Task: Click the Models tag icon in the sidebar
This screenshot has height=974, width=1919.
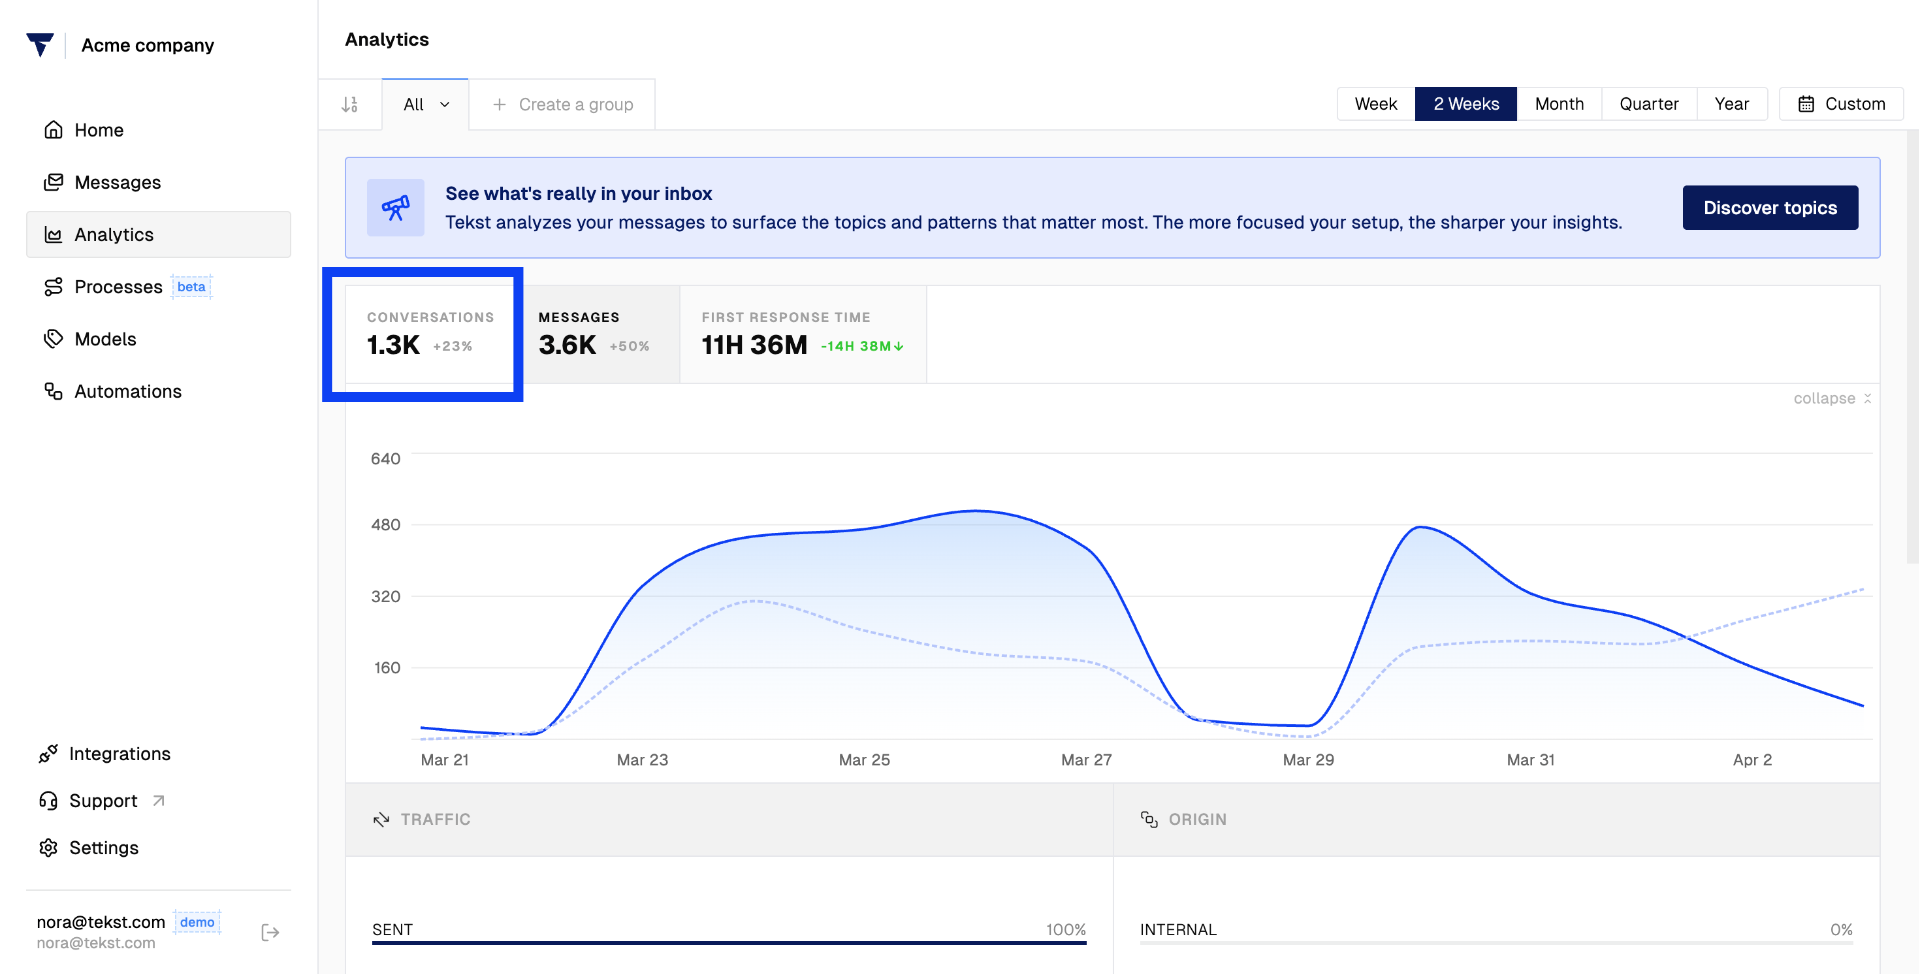Action: pyautogui.click(x=54, y=339)
